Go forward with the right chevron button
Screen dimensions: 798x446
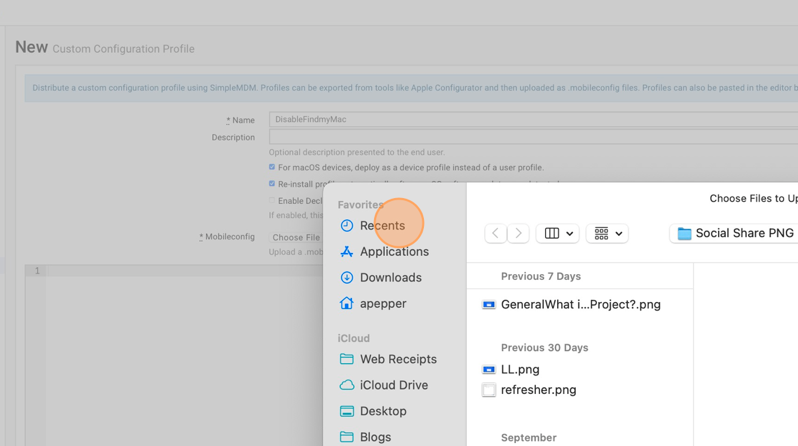(518, 233)
